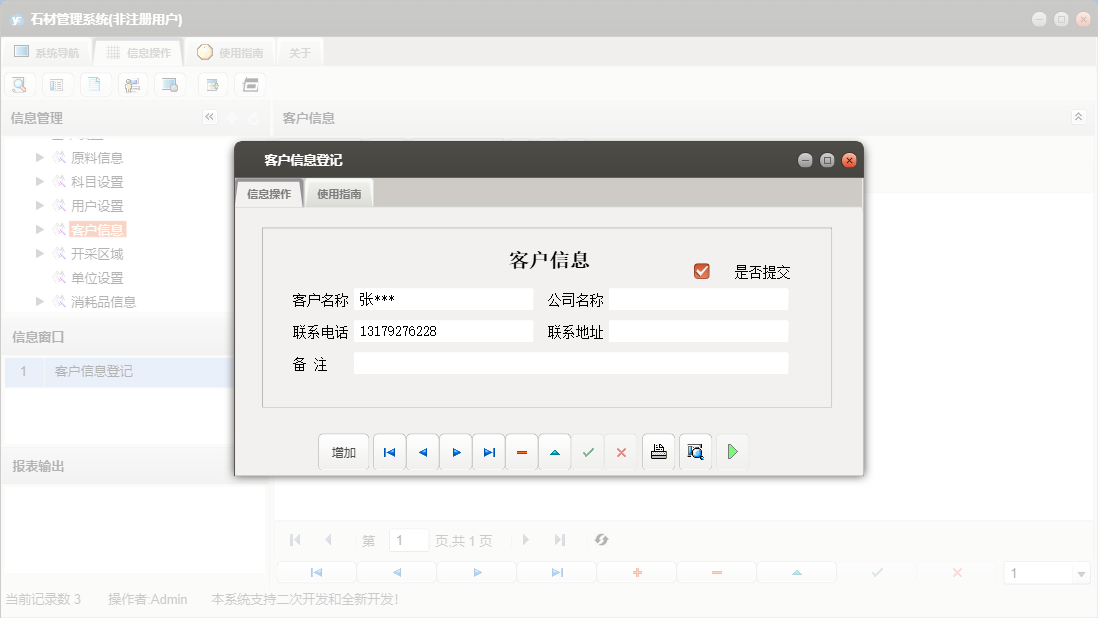Click the green checkmark to confirm record

[588, 451]
